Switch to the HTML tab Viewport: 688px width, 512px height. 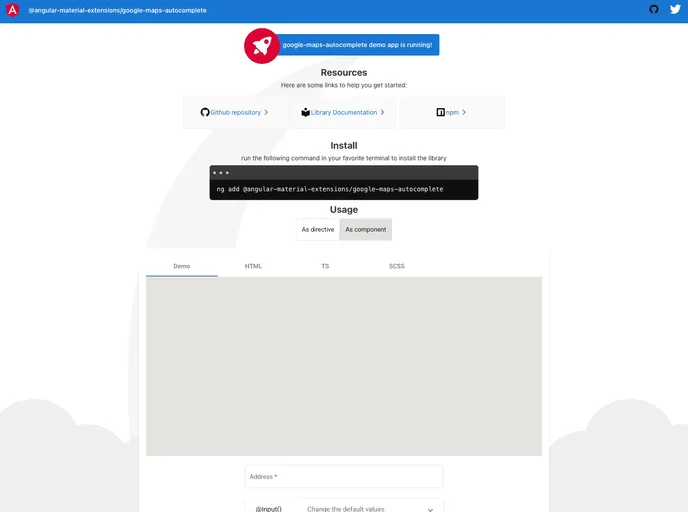pos(253,266)
